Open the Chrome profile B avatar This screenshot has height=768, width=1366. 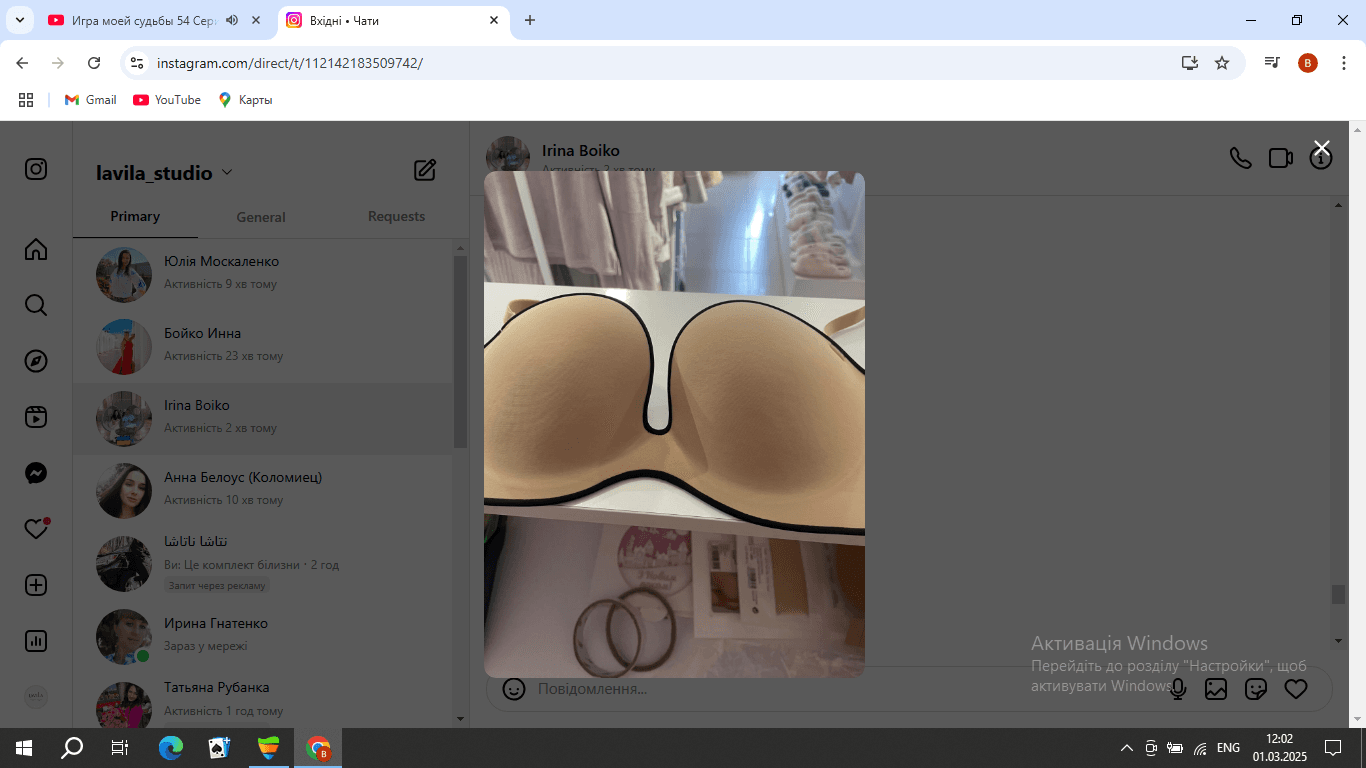click(1308, 63)
